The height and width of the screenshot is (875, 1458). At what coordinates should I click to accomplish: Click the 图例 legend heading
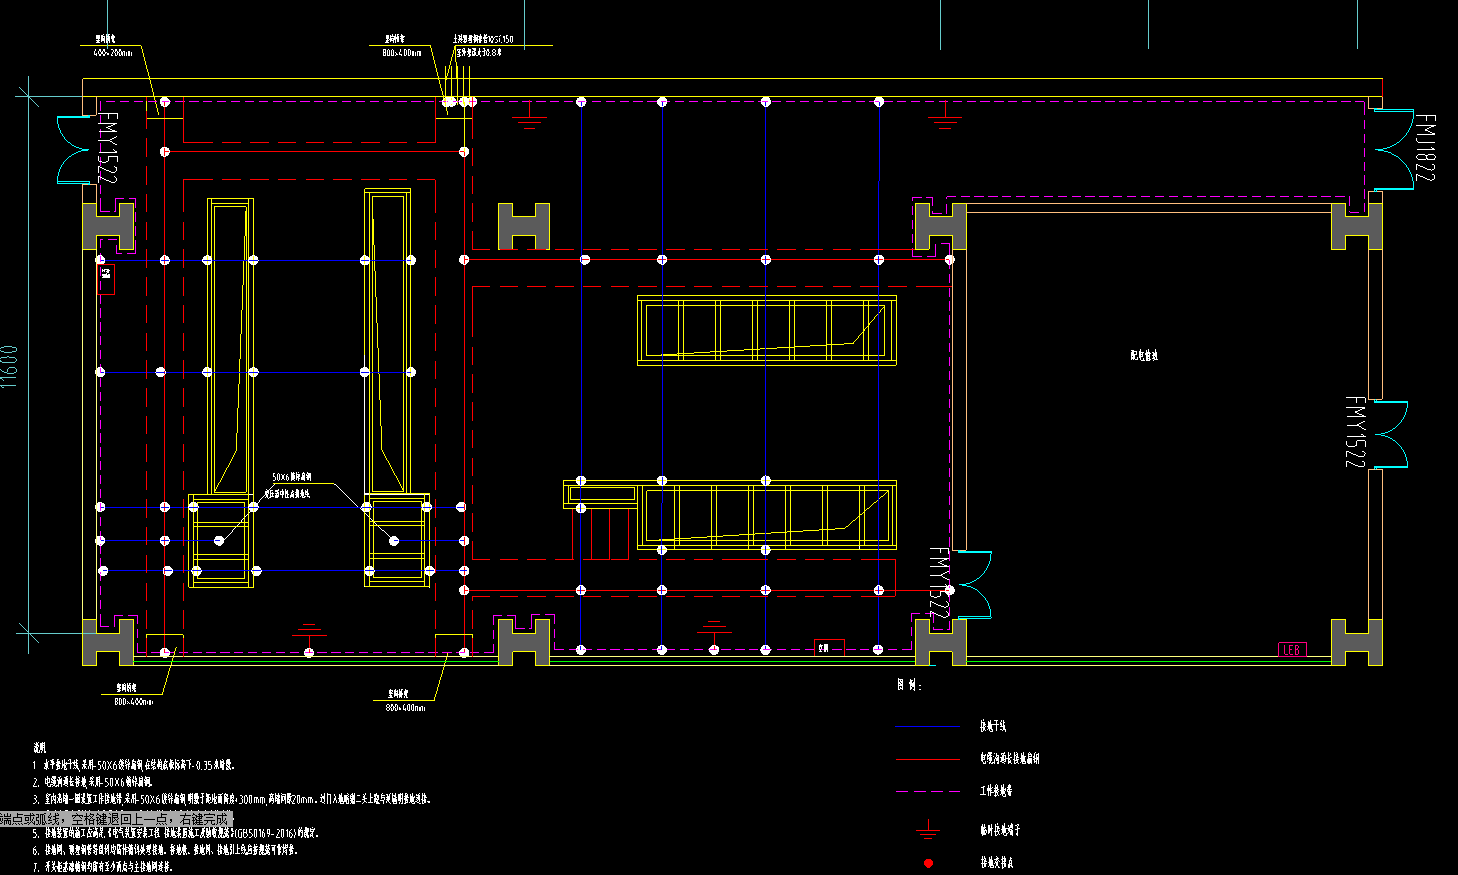909,685
